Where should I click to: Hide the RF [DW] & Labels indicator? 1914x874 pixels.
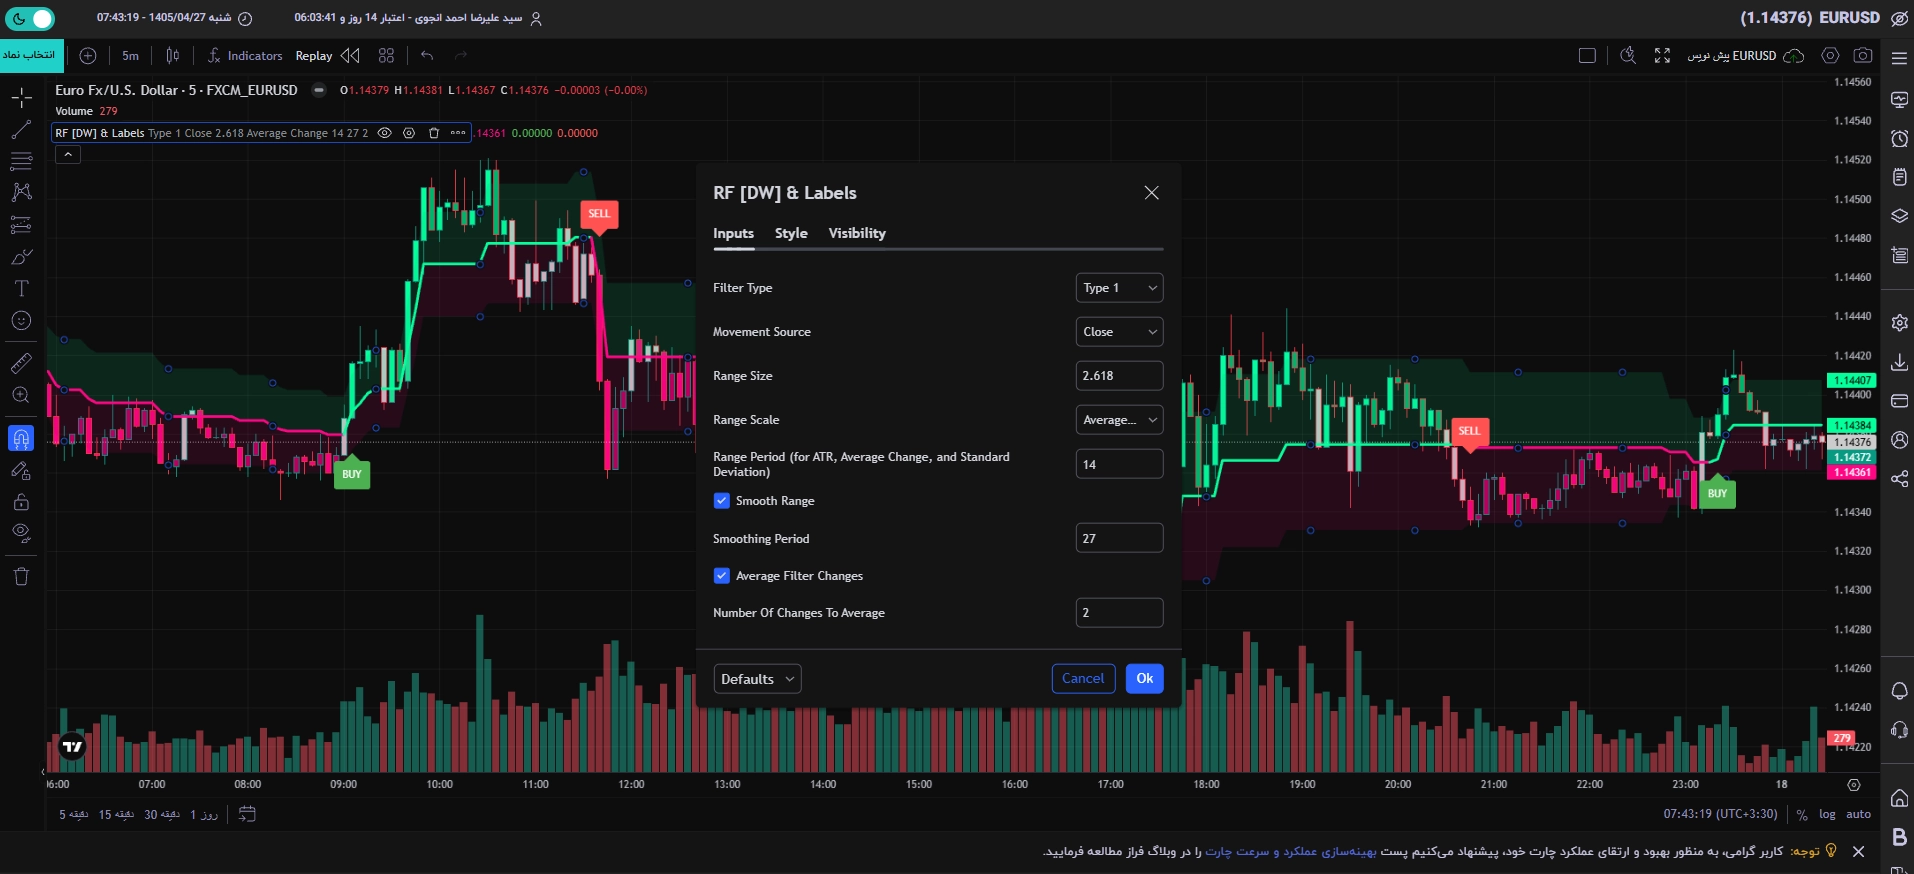[x=384, y=133]
